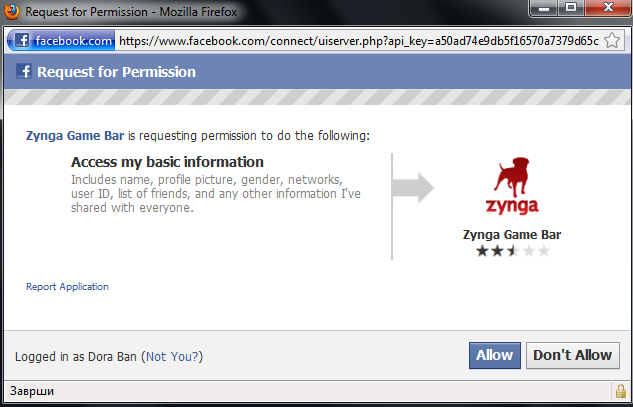Click the gray arrow pointing to Zynga
Screen dimensions: 633x407
click(413, 187)
